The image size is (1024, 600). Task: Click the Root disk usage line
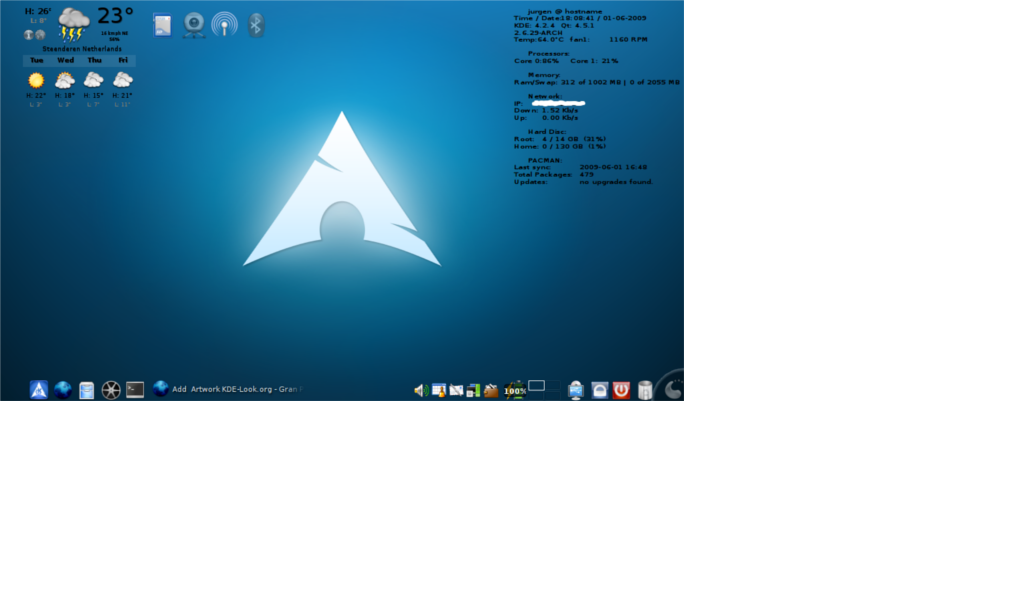coord(560,139)
